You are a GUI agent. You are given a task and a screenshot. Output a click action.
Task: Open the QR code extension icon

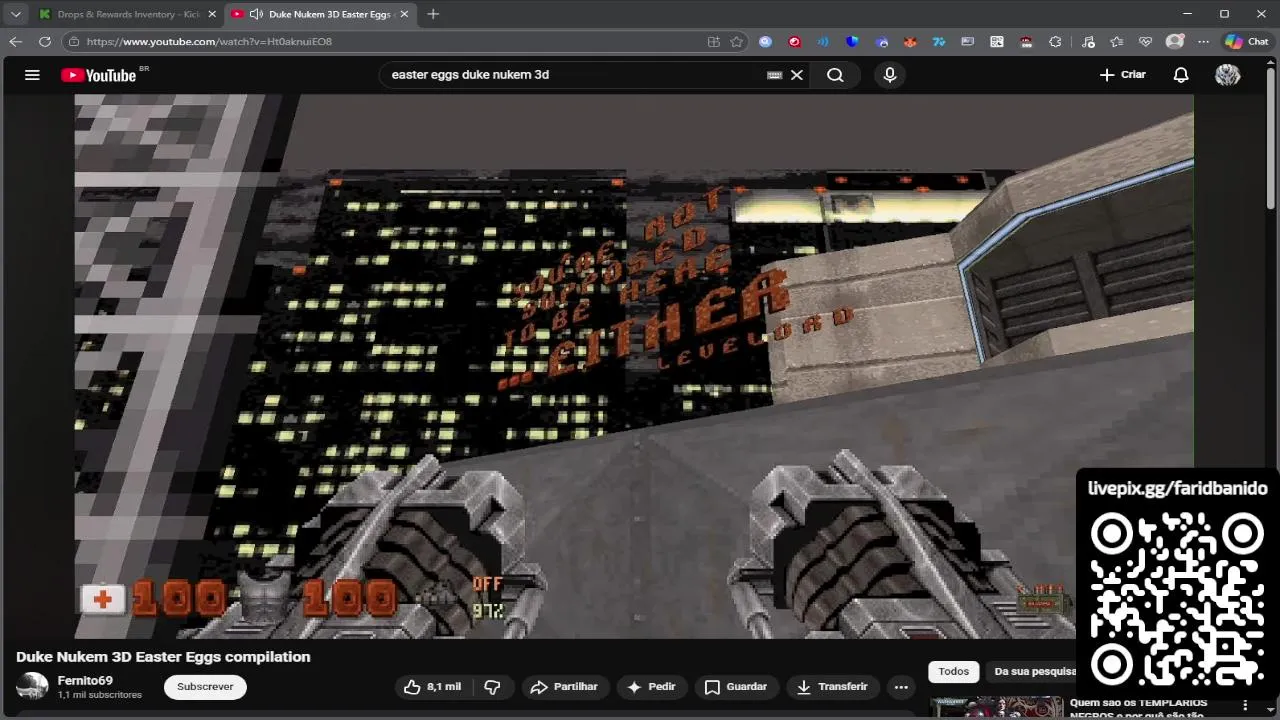click(997, 42)
